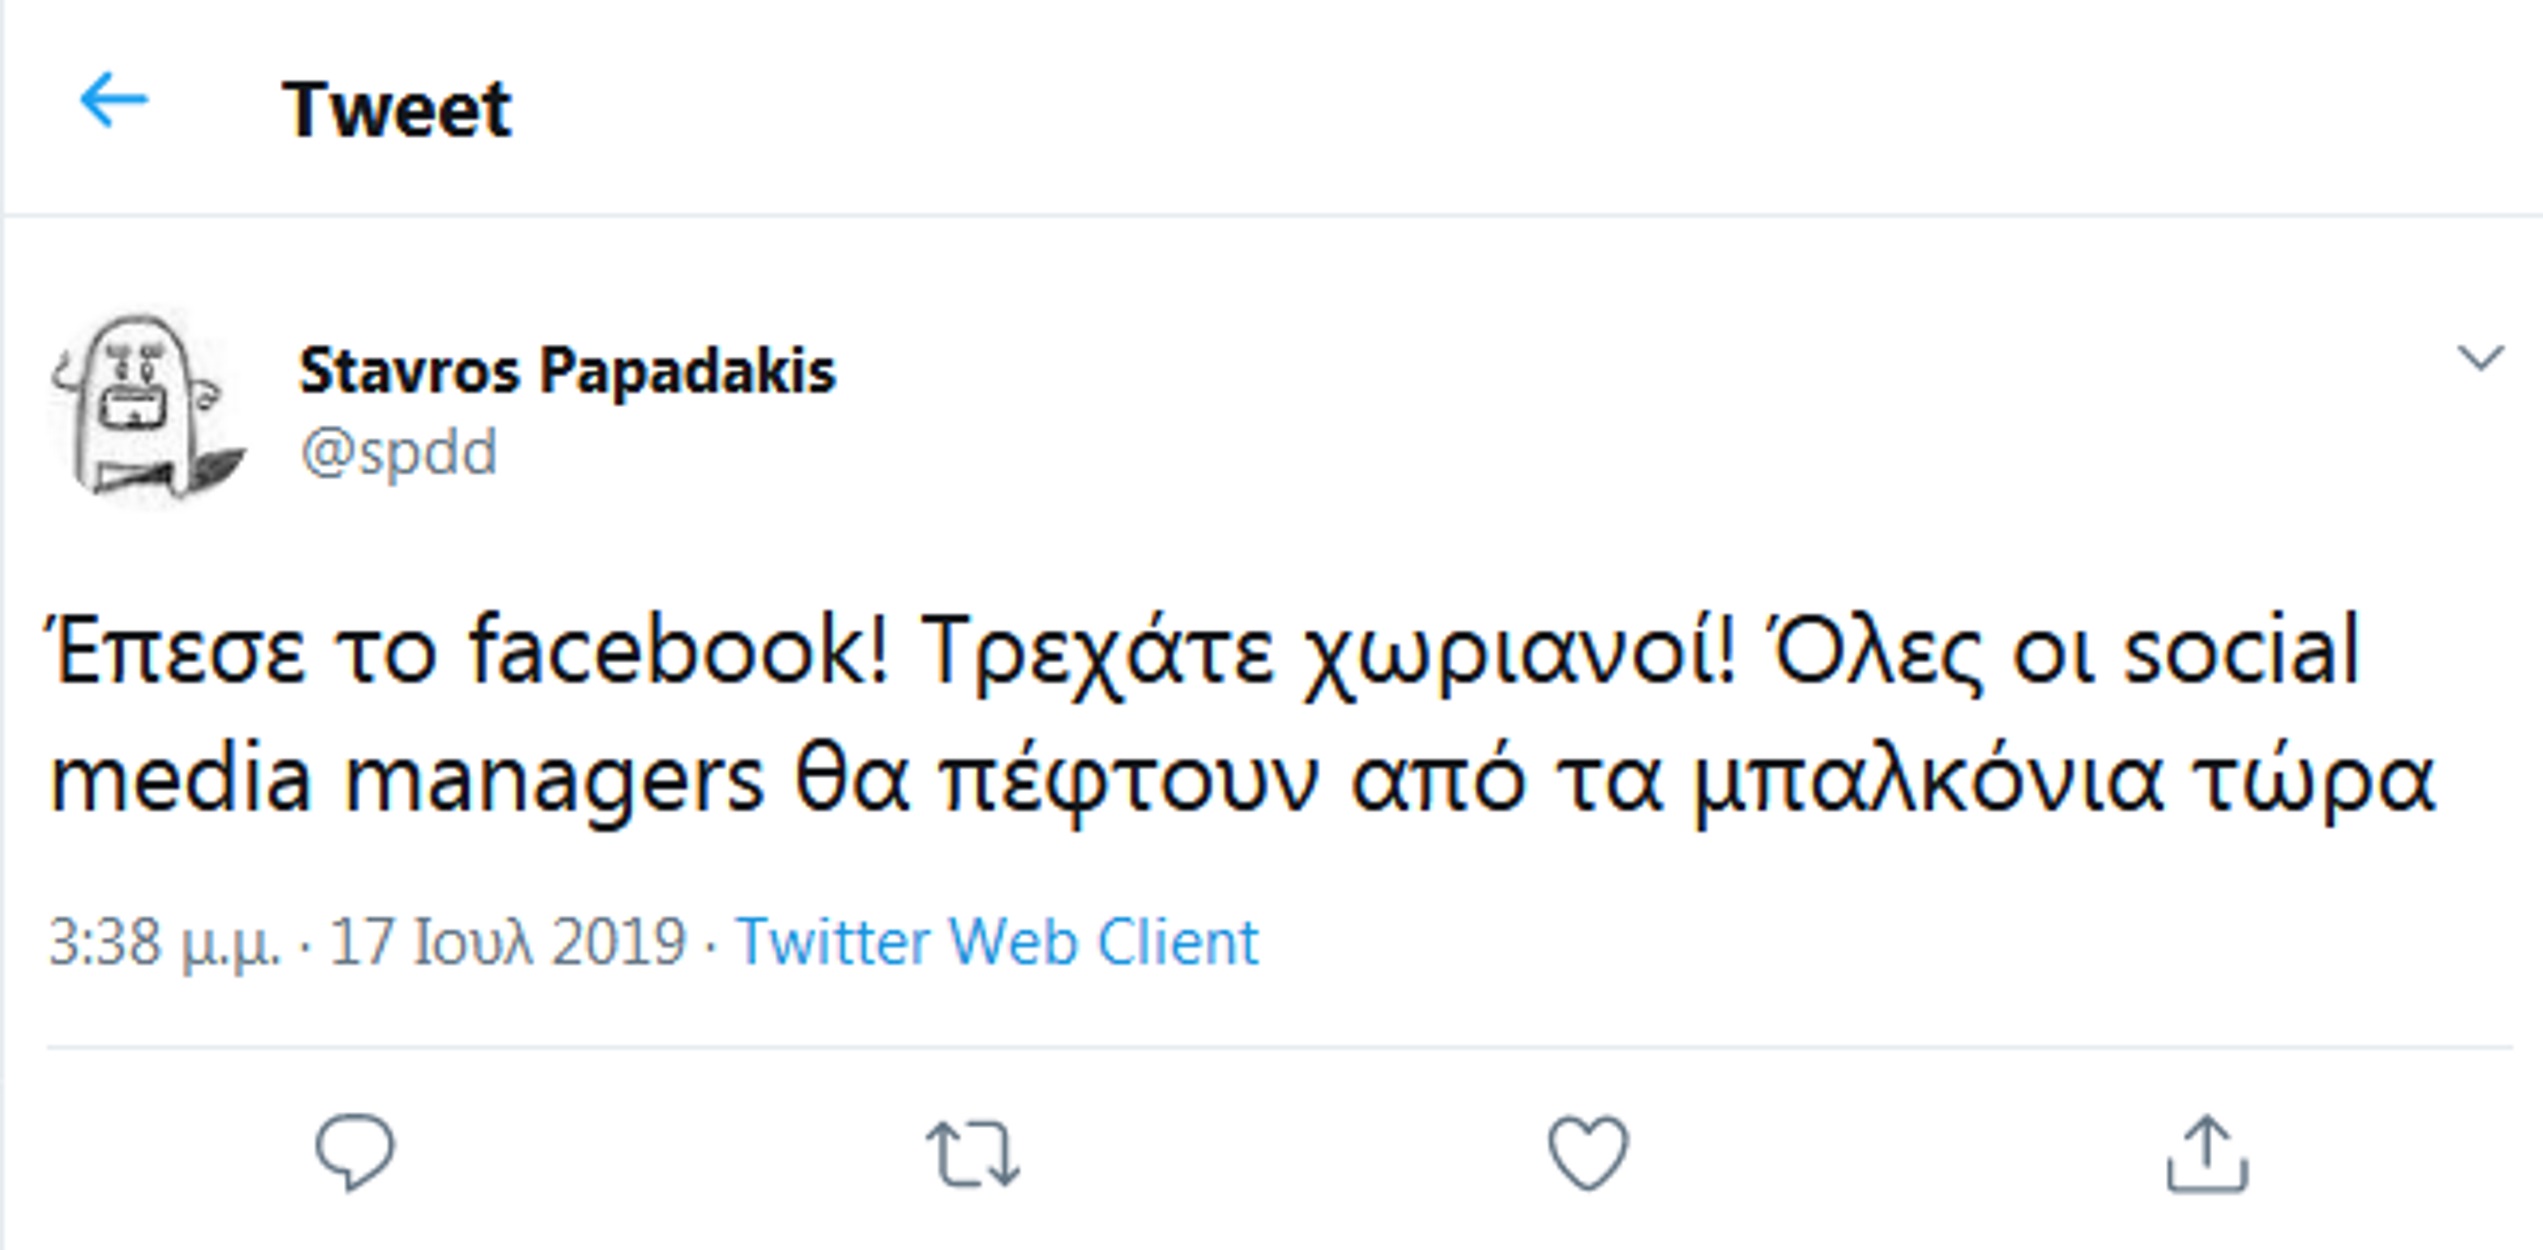Retweet Stavros Papadakis's tweet
Image resolution: width=2543 pixels, height=1250 pixels.
(x=973, y=1154)
